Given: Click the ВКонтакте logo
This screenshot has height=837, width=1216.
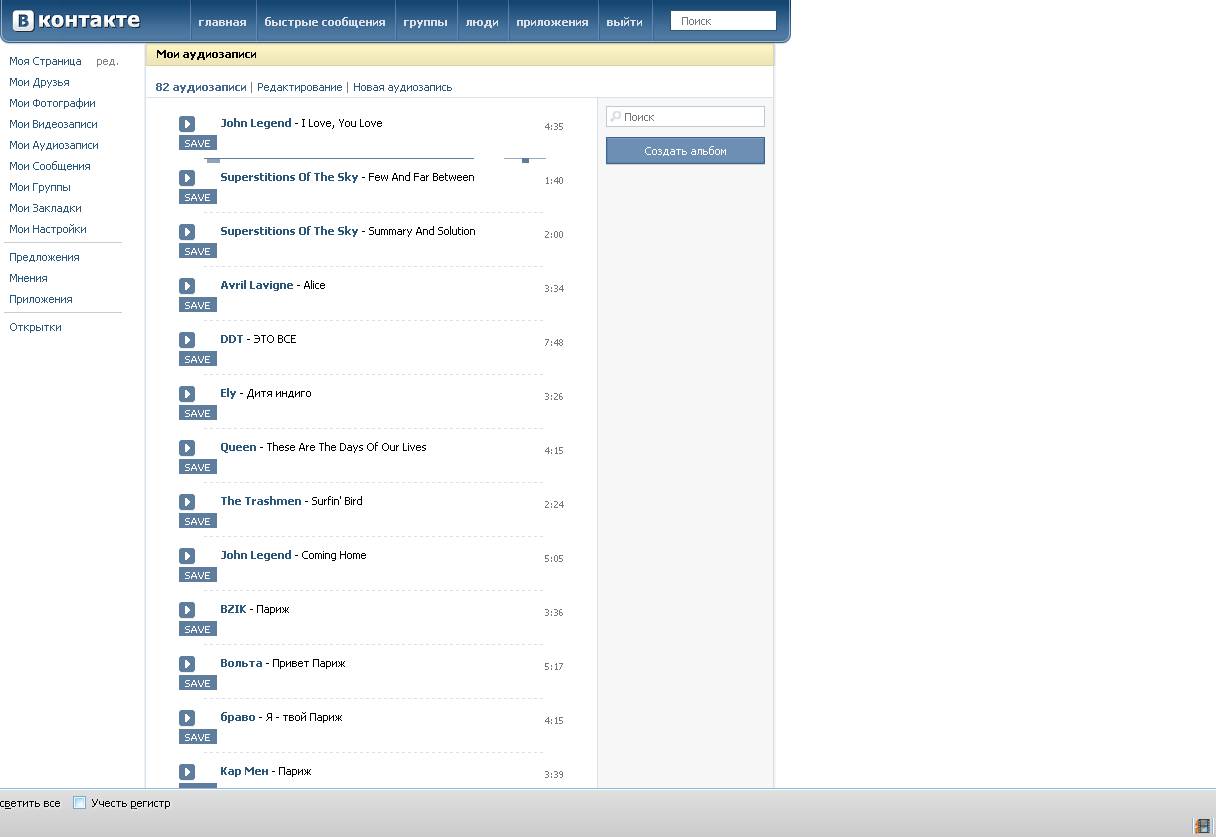Looking at the screenshot, I should coord(76,21).
